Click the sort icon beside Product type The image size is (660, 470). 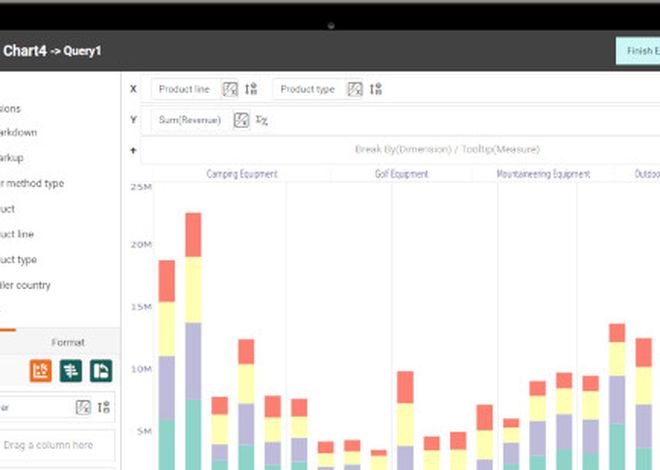[376, 89]
